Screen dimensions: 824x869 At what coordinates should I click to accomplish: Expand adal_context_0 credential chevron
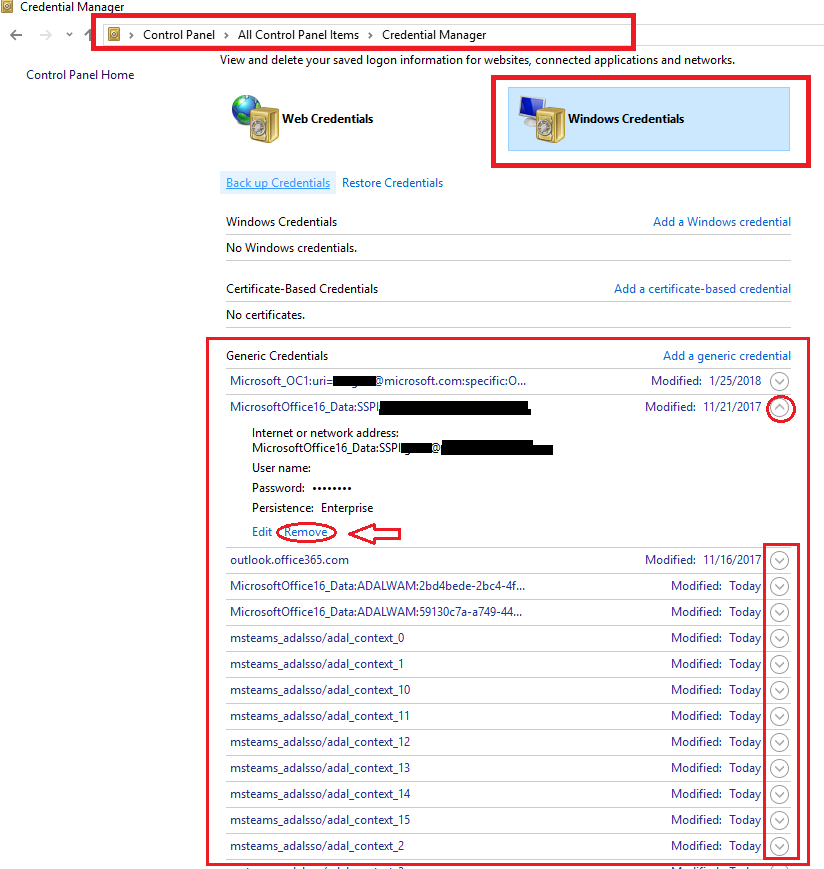[x=779, y=638]
